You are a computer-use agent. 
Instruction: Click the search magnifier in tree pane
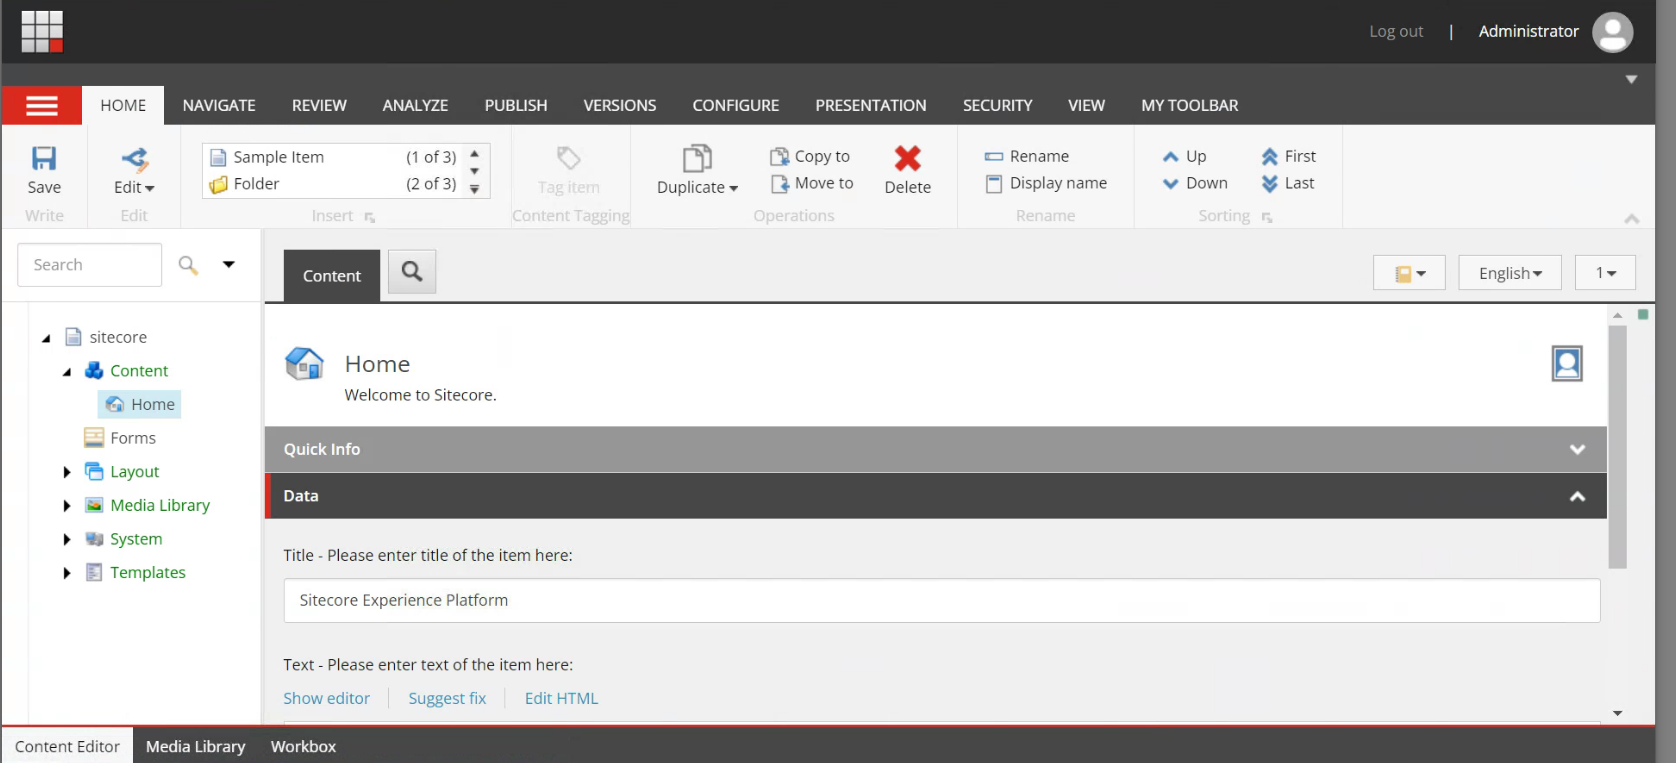[x=188, y=264]
